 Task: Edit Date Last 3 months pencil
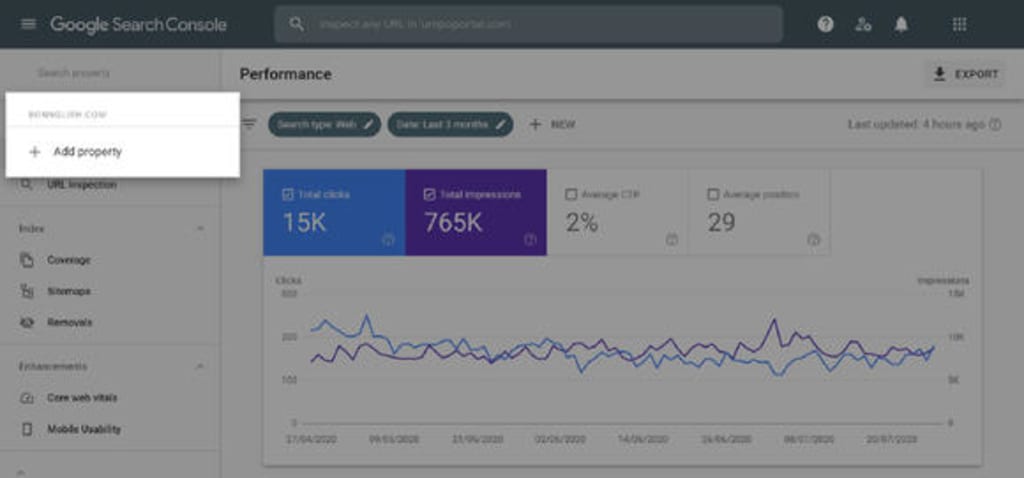tap(501, 124)
